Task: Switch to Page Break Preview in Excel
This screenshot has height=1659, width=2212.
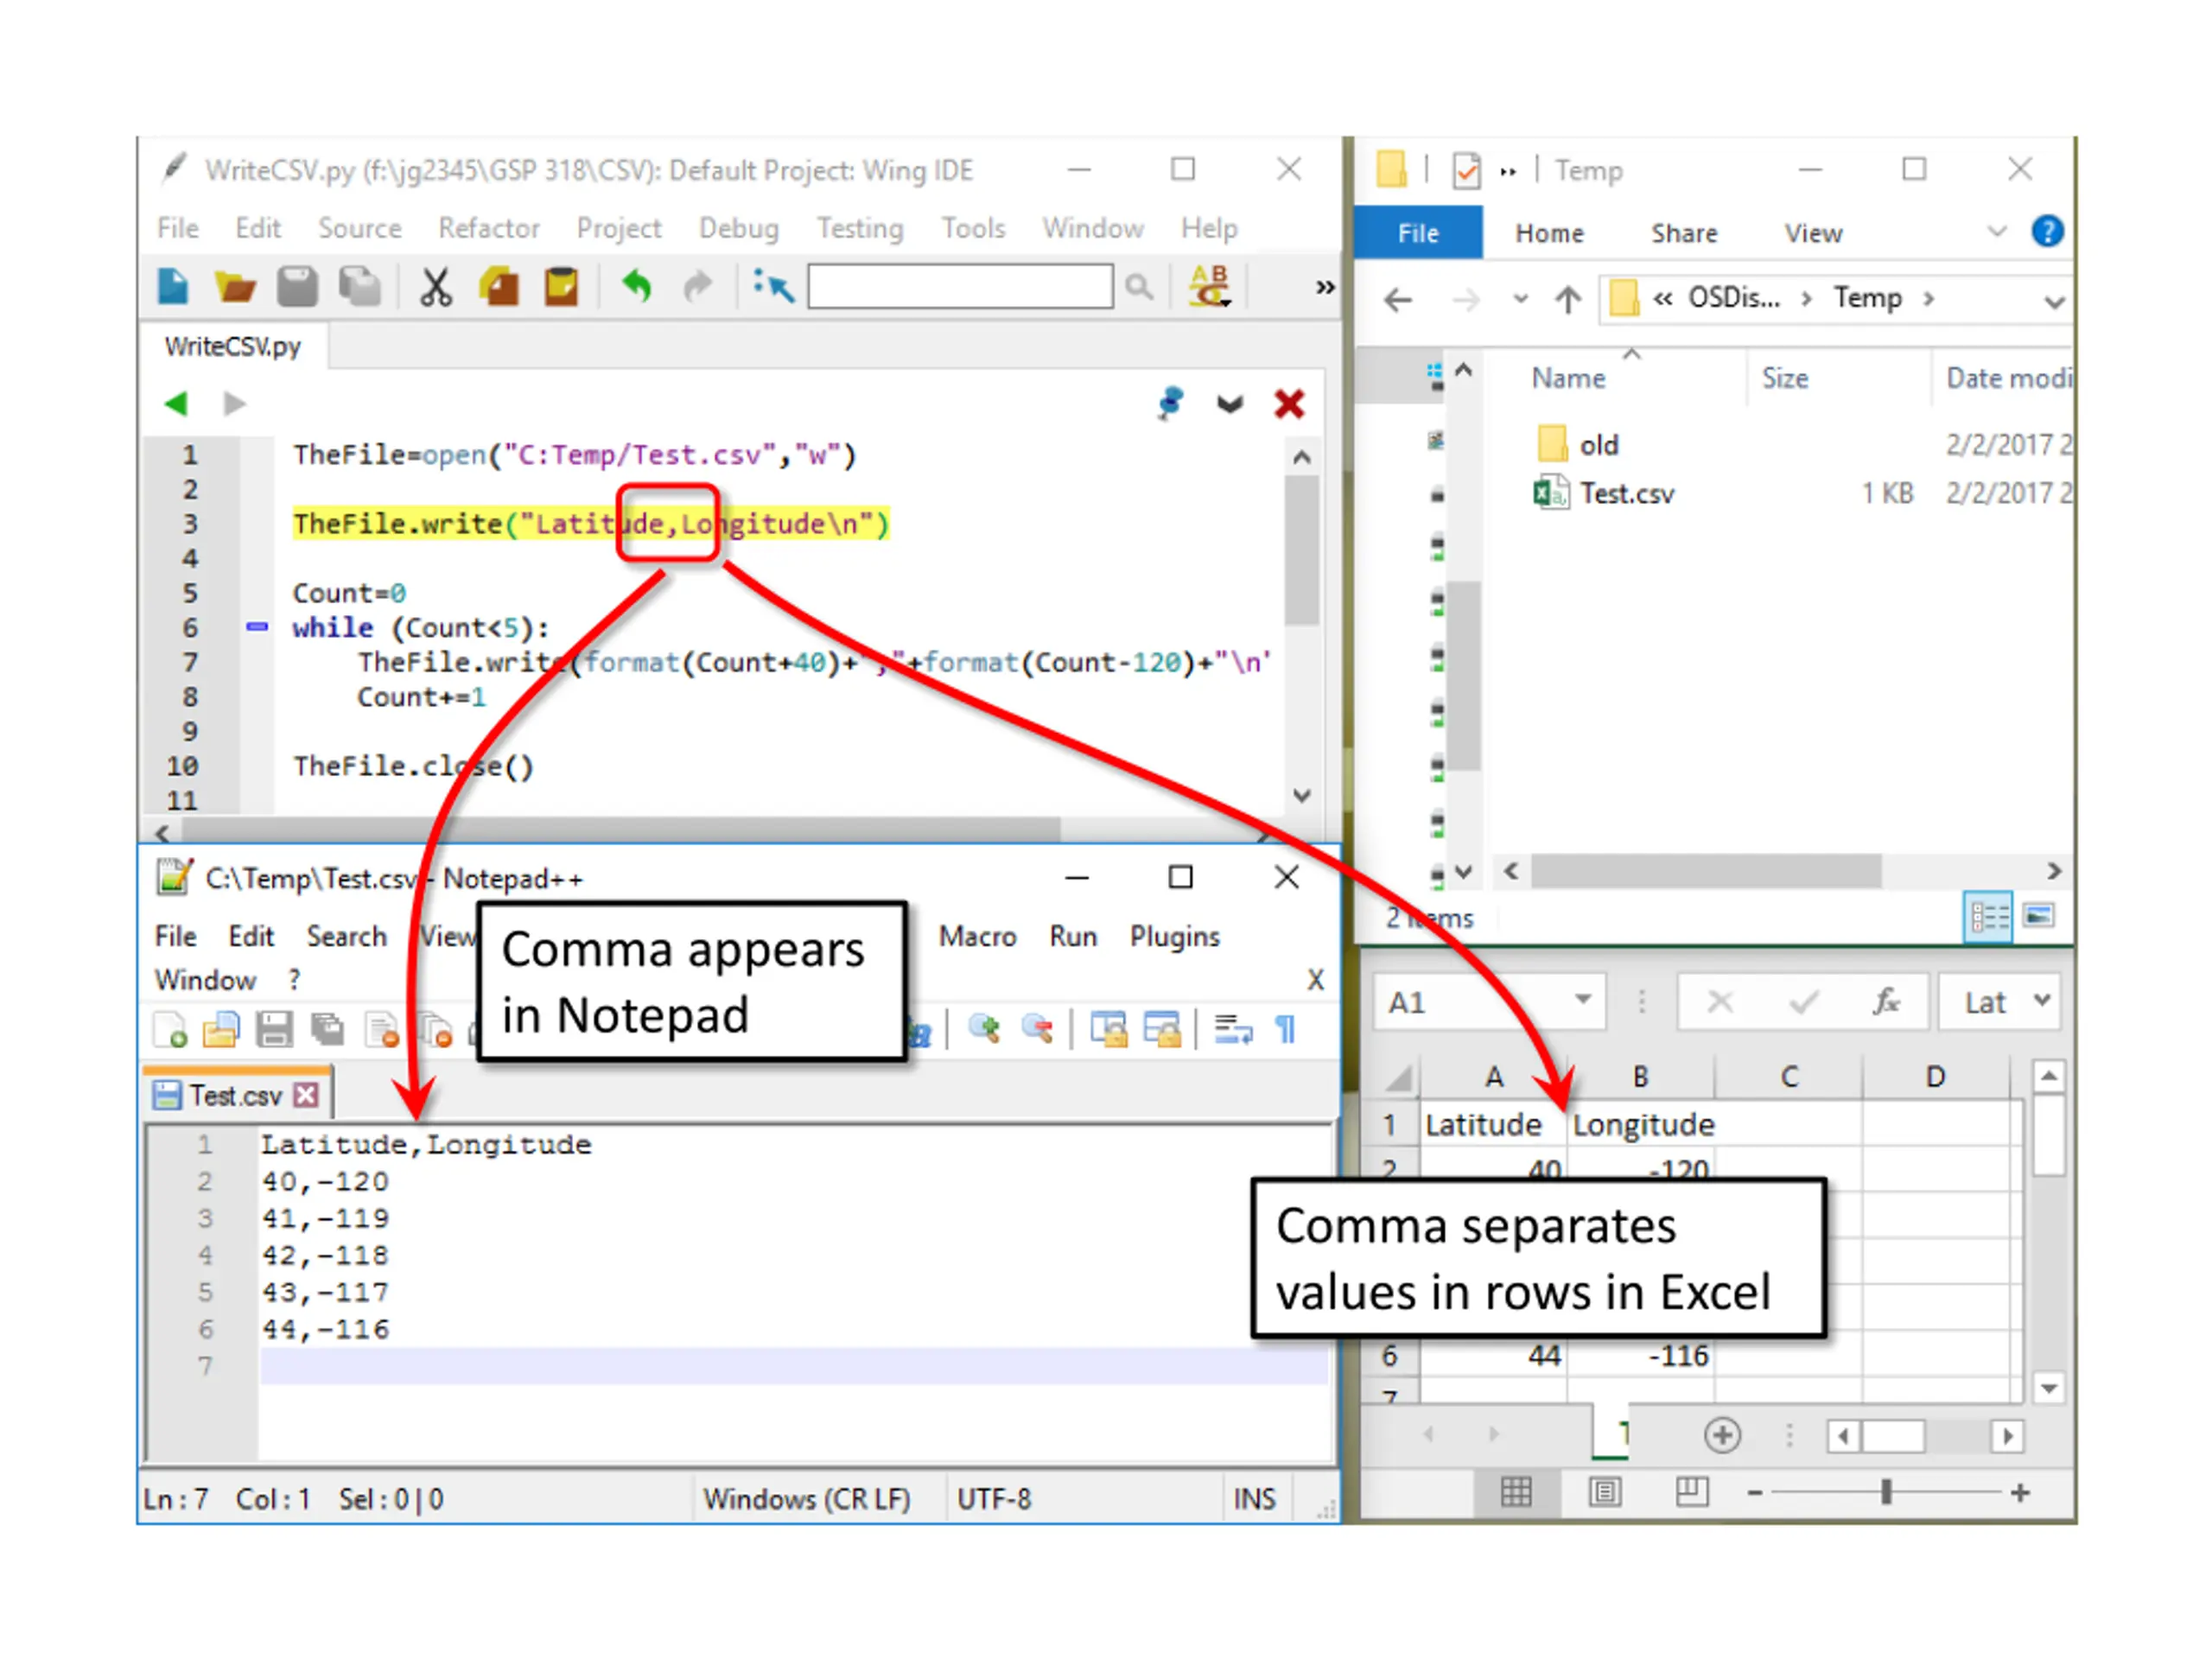Action: coord(1692,1492)
